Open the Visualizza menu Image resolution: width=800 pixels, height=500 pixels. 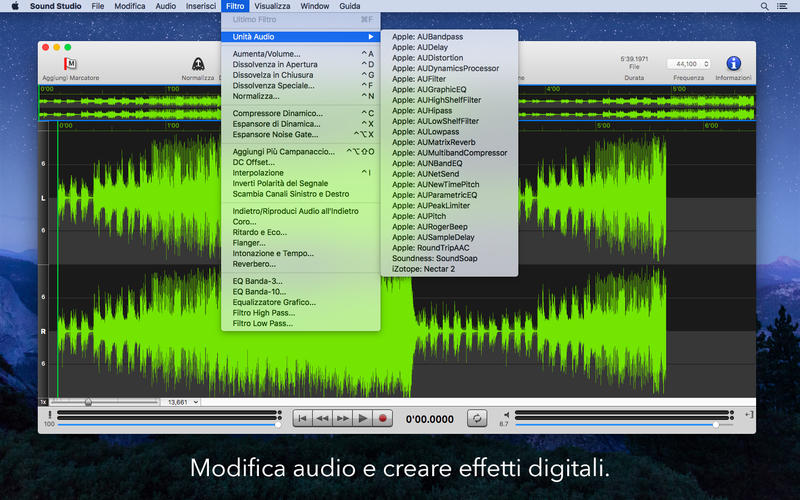coord(272,6)
